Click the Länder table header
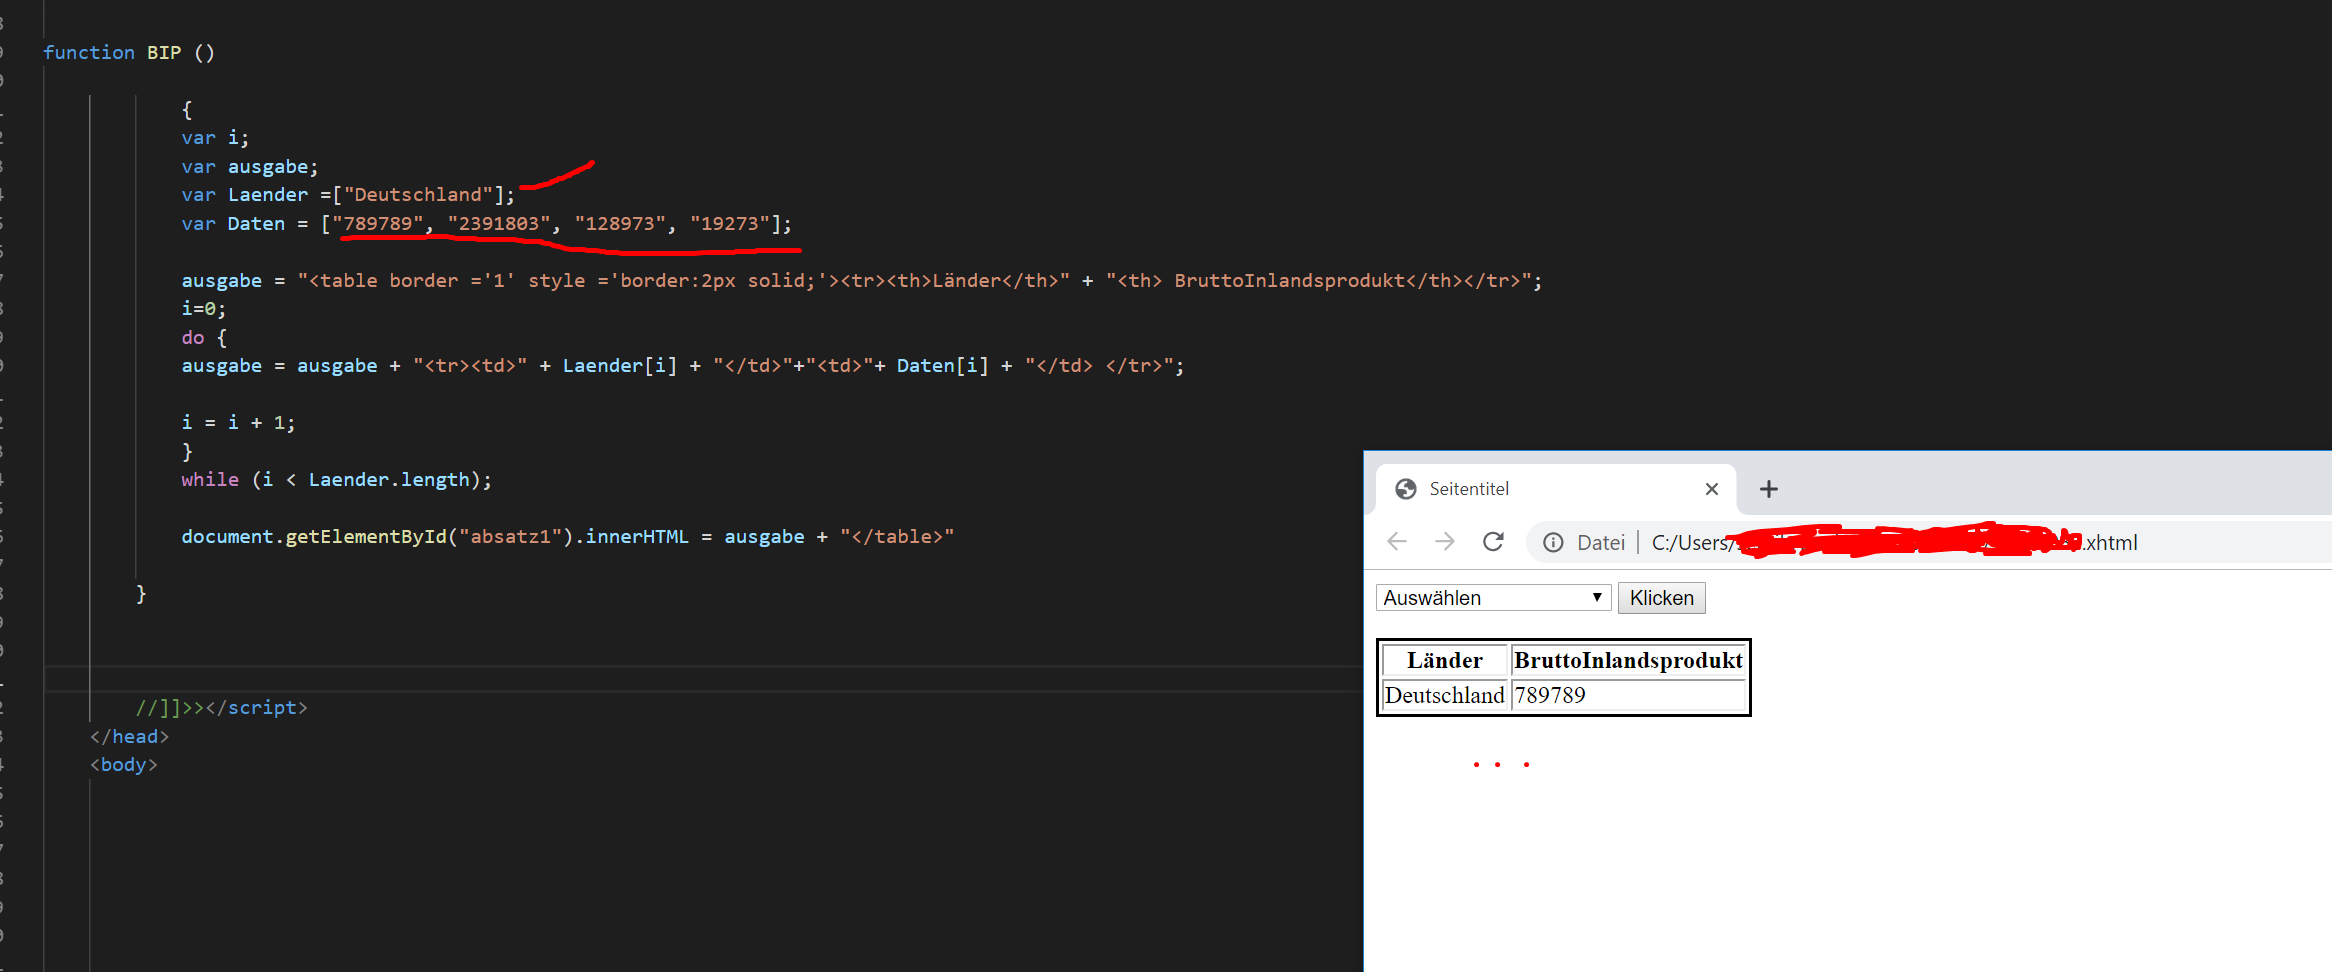Image resolution: width=2332 pixels, height=972 pixels. point(1444,660)
